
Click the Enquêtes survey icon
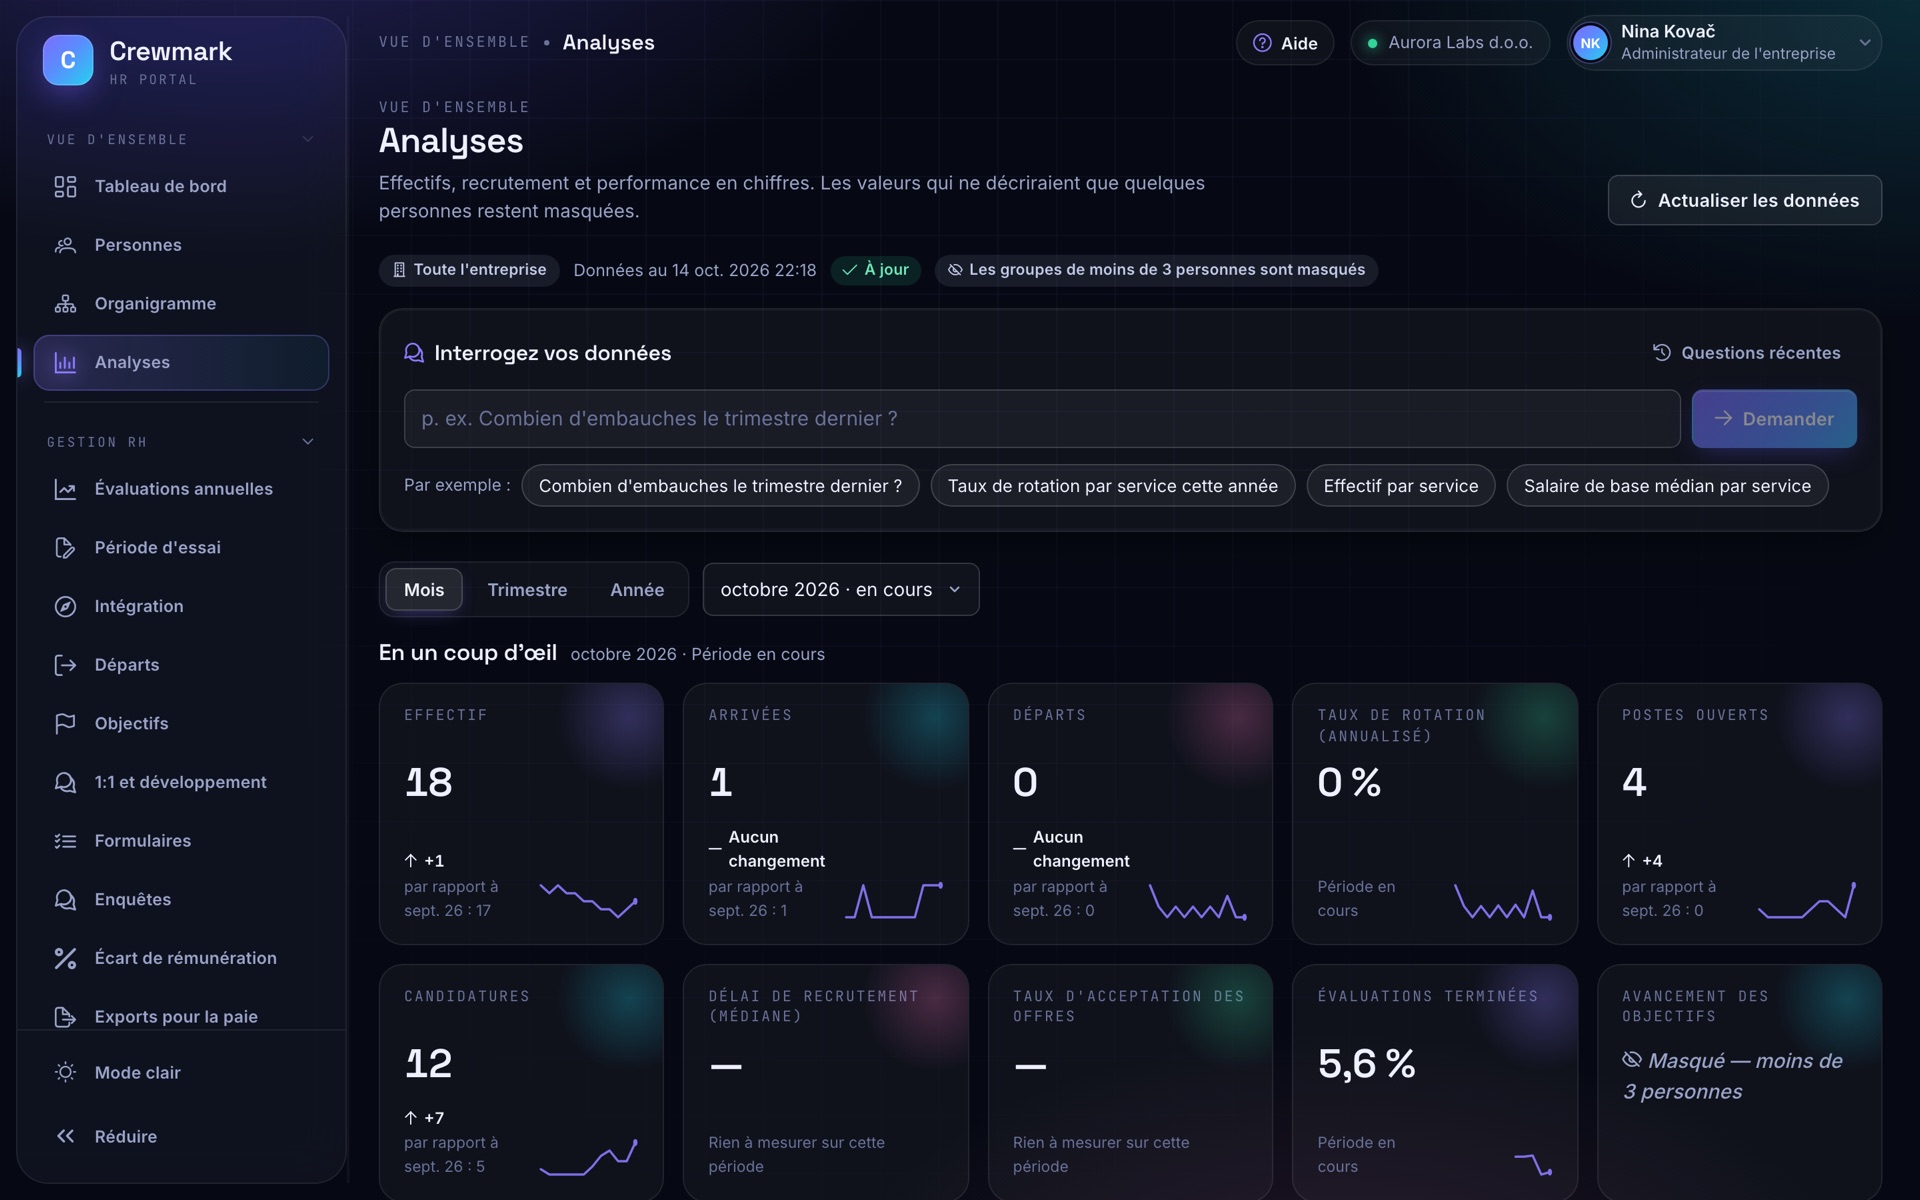(65, 899)
